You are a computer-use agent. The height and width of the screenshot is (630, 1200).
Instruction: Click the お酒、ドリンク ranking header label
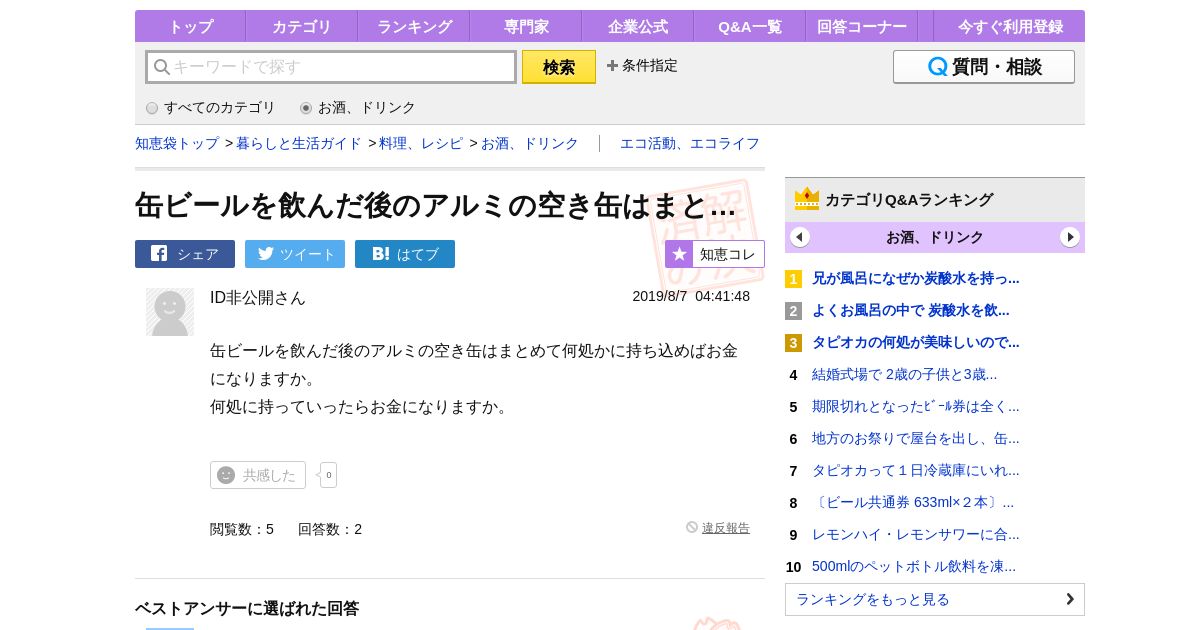(x=935, y=237)
